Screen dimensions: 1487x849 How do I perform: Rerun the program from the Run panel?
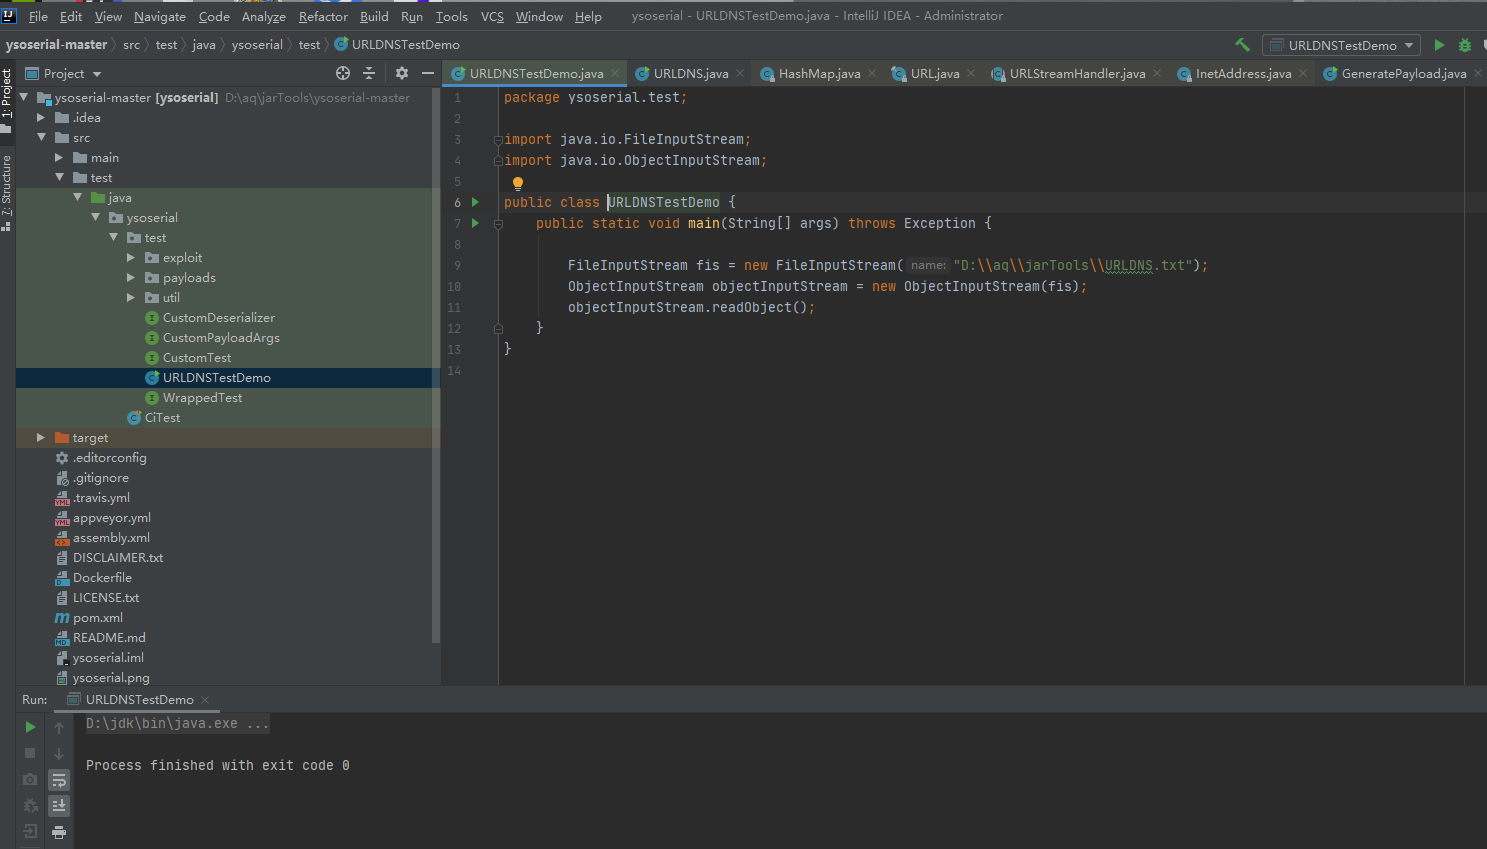tap(30, 727)
